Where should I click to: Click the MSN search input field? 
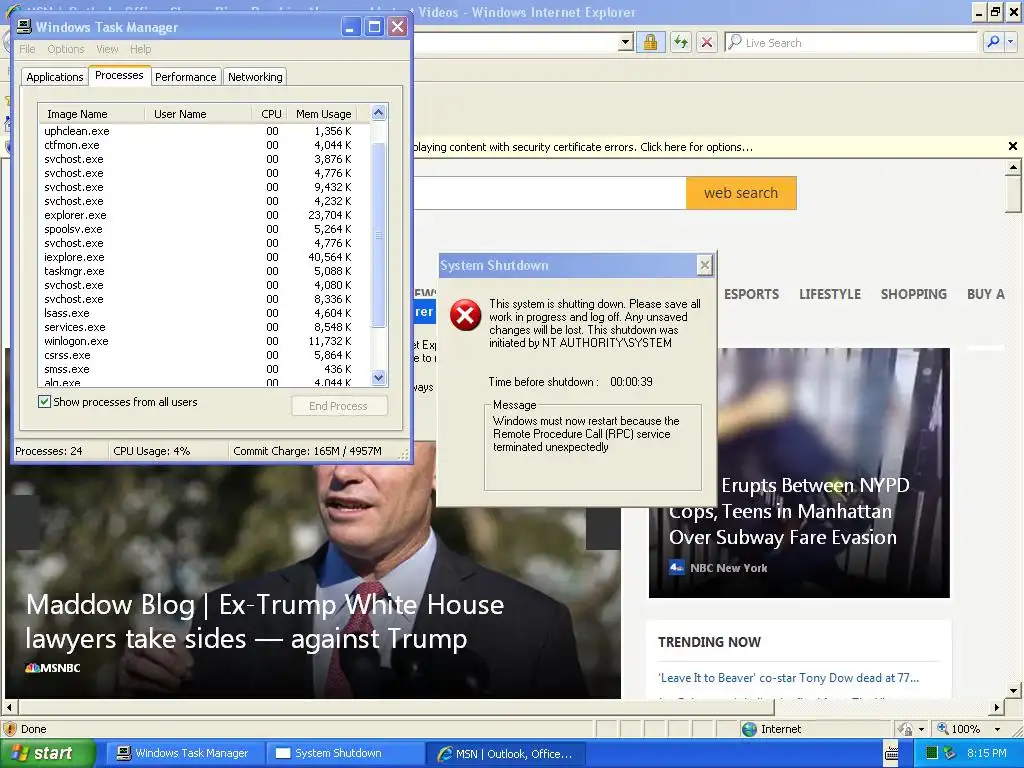(x=549, y=193)
